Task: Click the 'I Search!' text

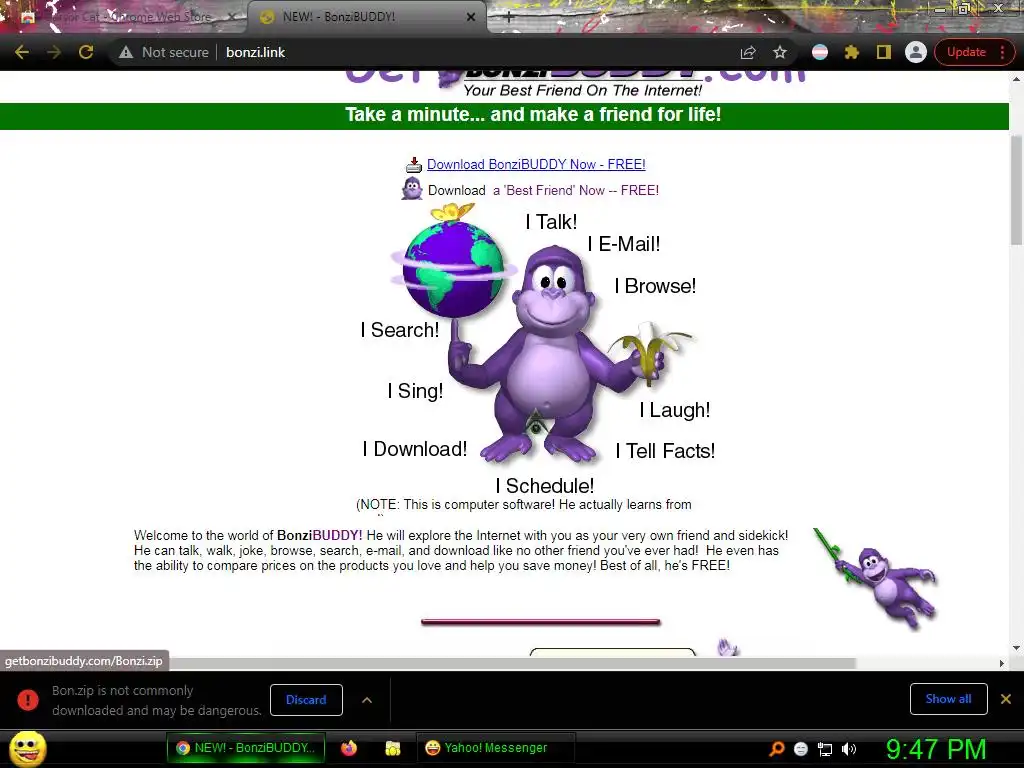Action: pyautogui.click(x=400, y=330)
